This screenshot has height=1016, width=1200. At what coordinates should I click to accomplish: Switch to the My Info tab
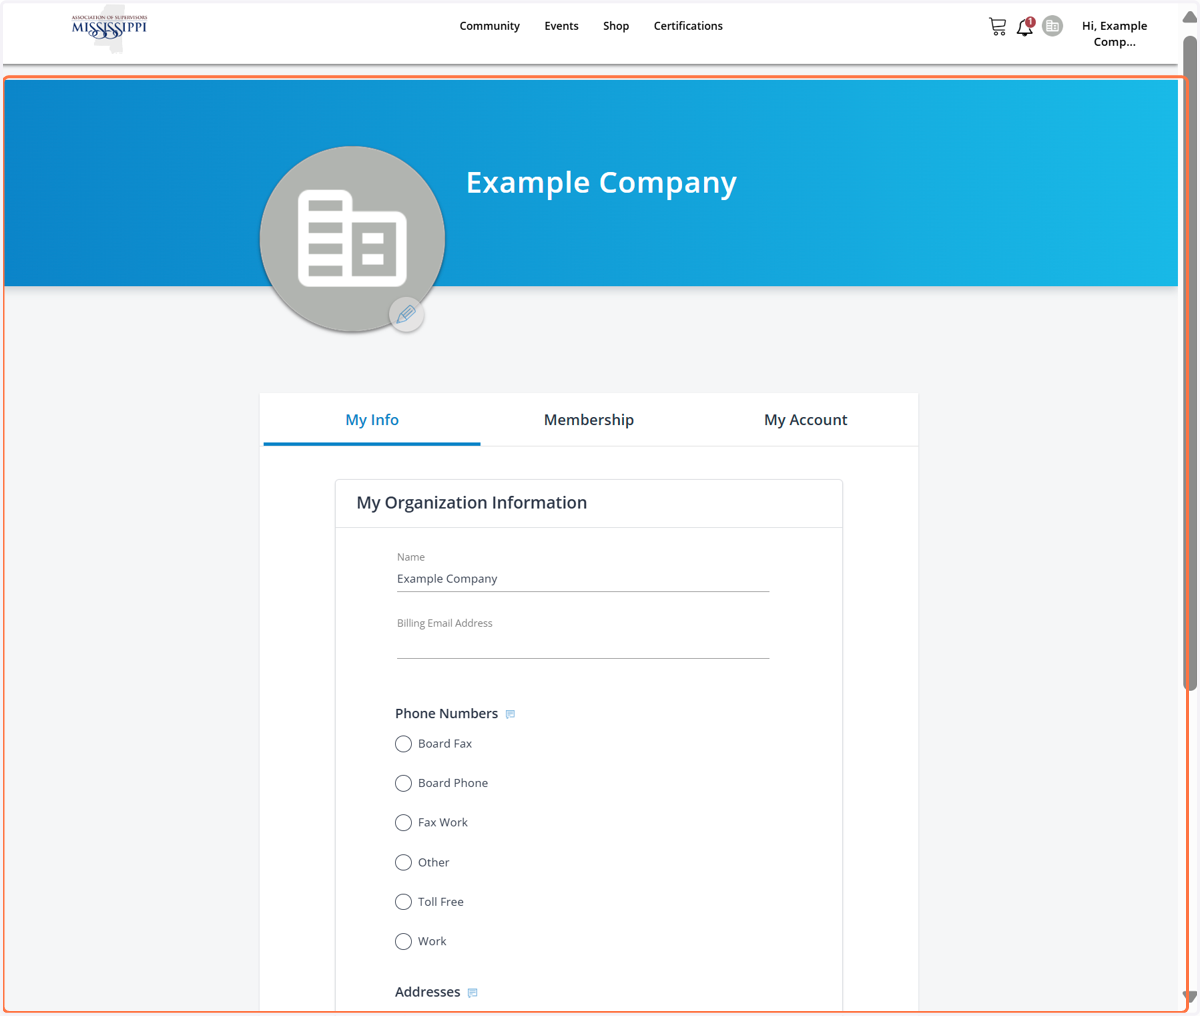[372, 420]
